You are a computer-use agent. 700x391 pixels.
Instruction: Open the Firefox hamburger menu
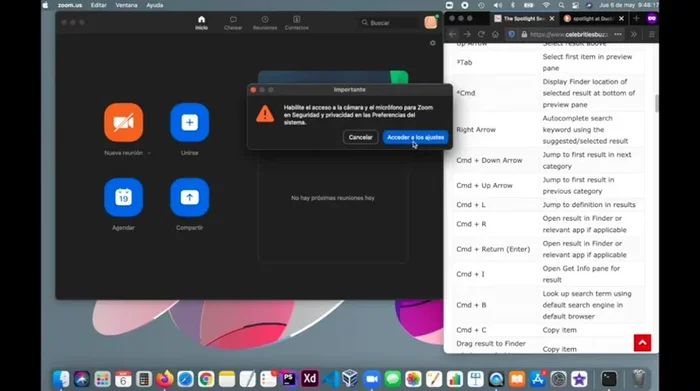coord(651,34)
